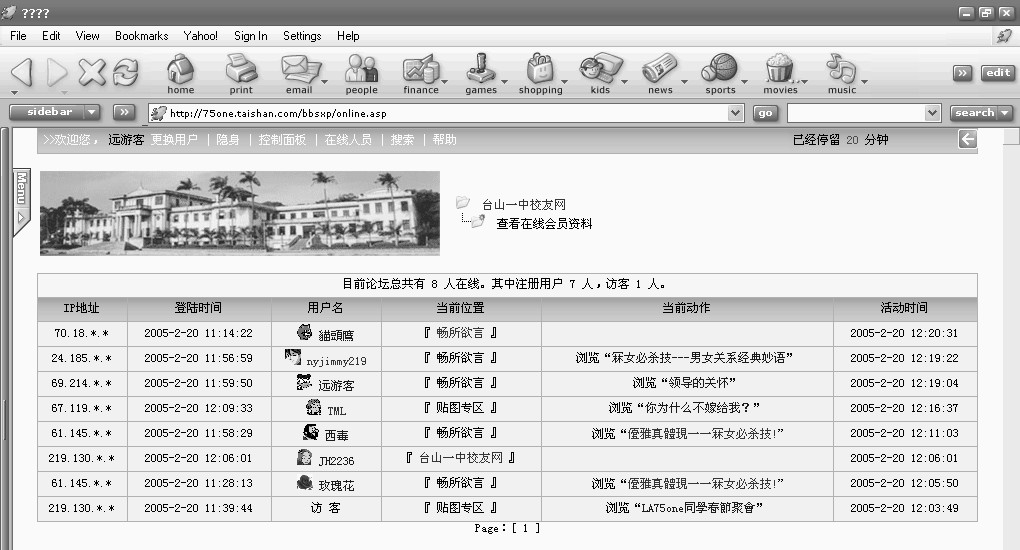Open user nyjimmy219 profile link
This screenshot has width=1020, height=550.
pos(336,360)
